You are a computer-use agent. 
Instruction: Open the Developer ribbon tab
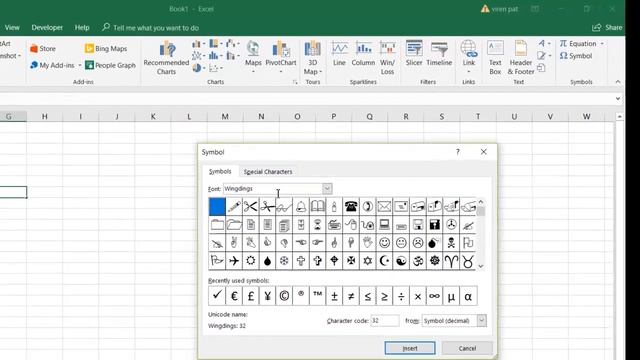(47, 27)
